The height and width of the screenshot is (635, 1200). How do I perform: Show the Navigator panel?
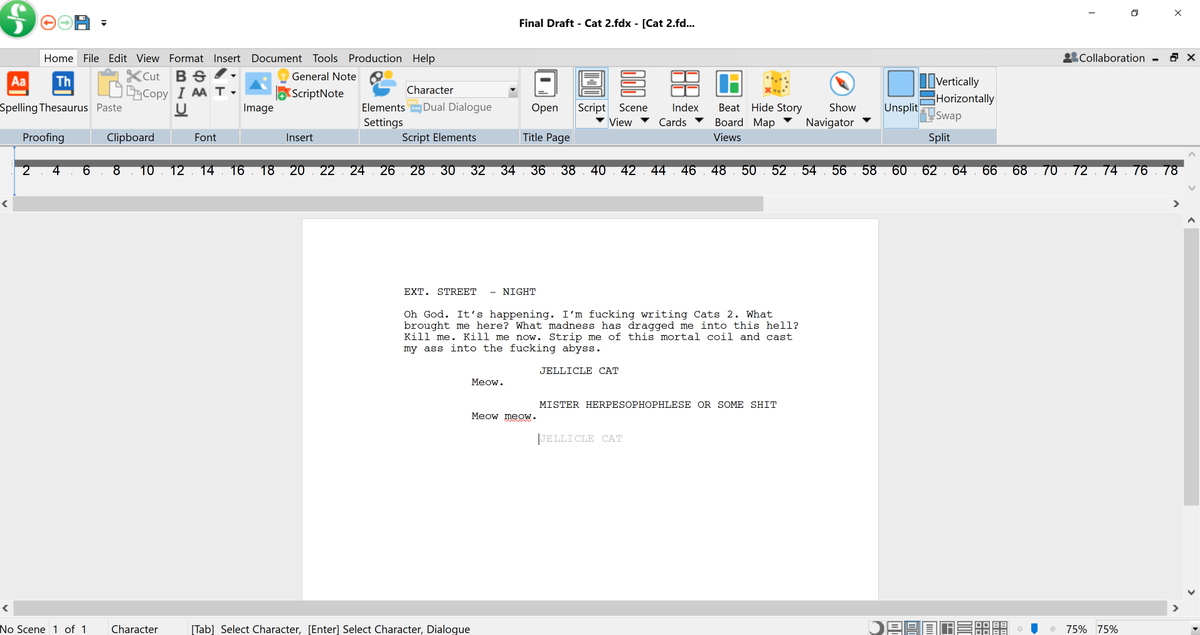(x=842, y=92)
